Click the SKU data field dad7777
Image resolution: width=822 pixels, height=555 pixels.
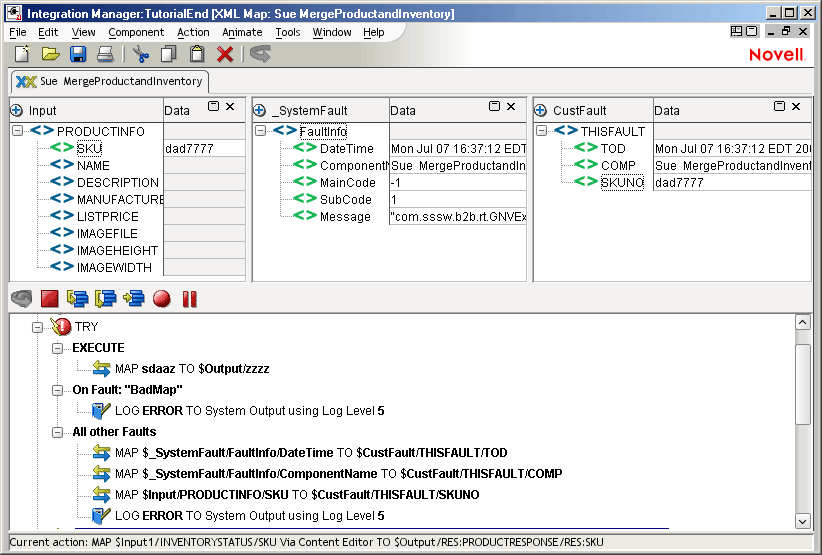tap(203, 149)
